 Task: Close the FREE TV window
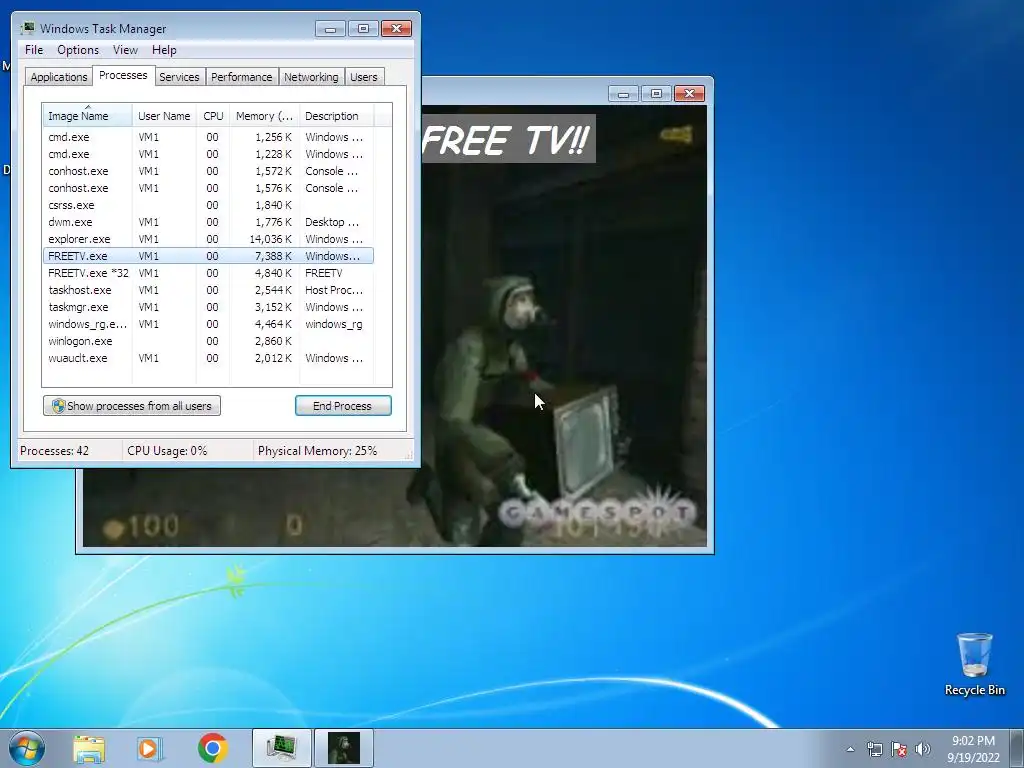point(689,94)
